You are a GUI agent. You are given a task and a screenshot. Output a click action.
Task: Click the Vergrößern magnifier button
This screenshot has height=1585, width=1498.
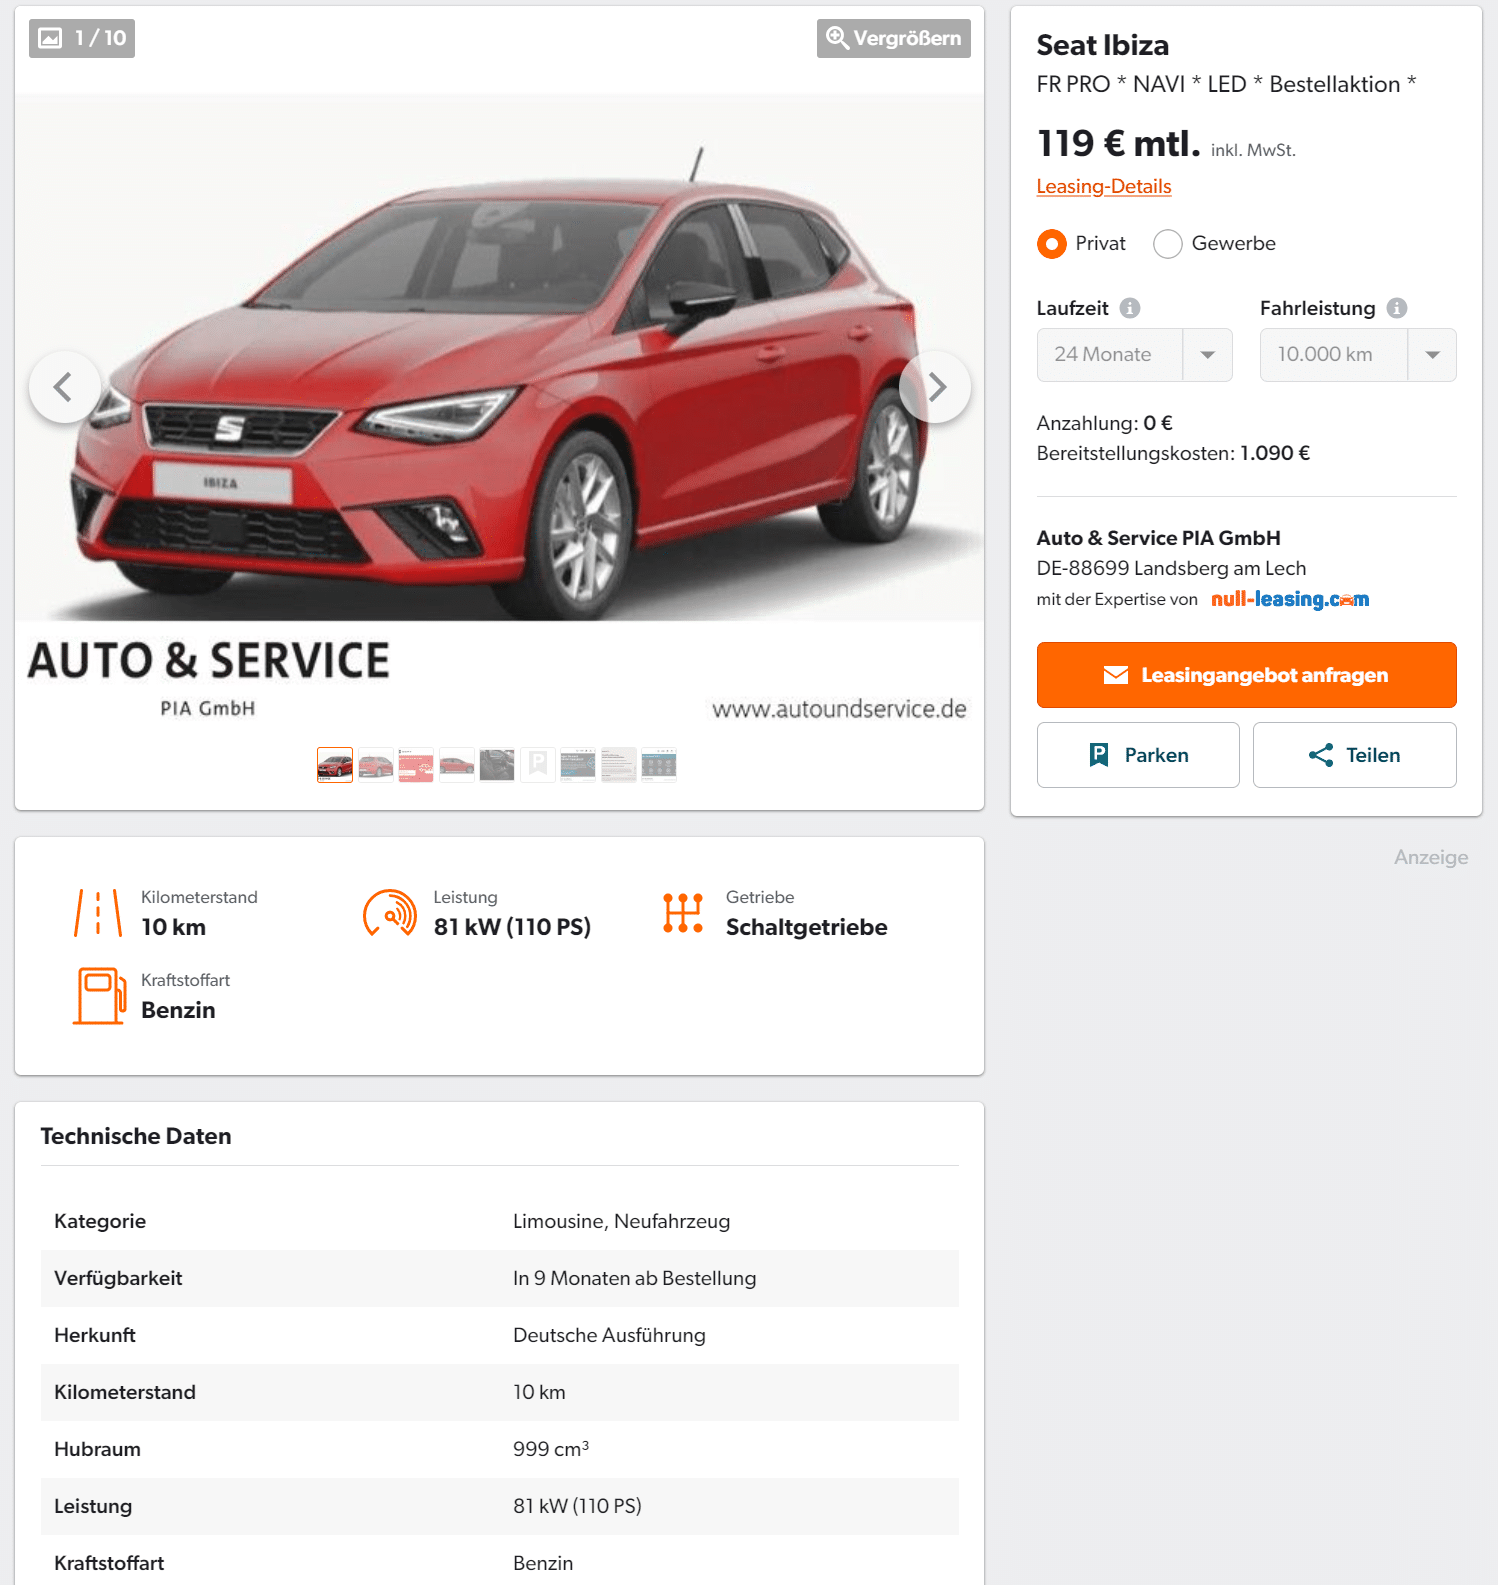(x=893, y=38)
